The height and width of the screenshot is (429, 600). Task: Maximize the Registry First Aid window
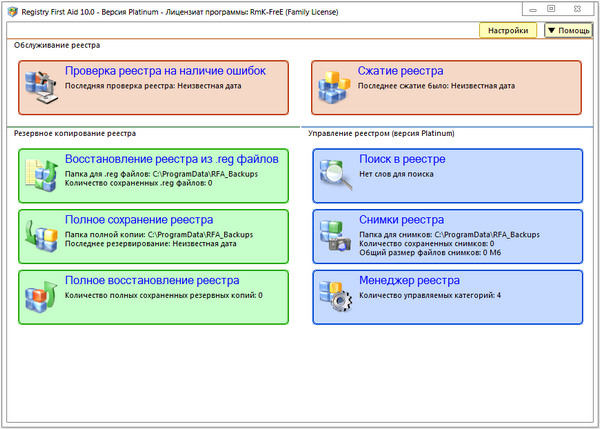click(x=551, y=8)
